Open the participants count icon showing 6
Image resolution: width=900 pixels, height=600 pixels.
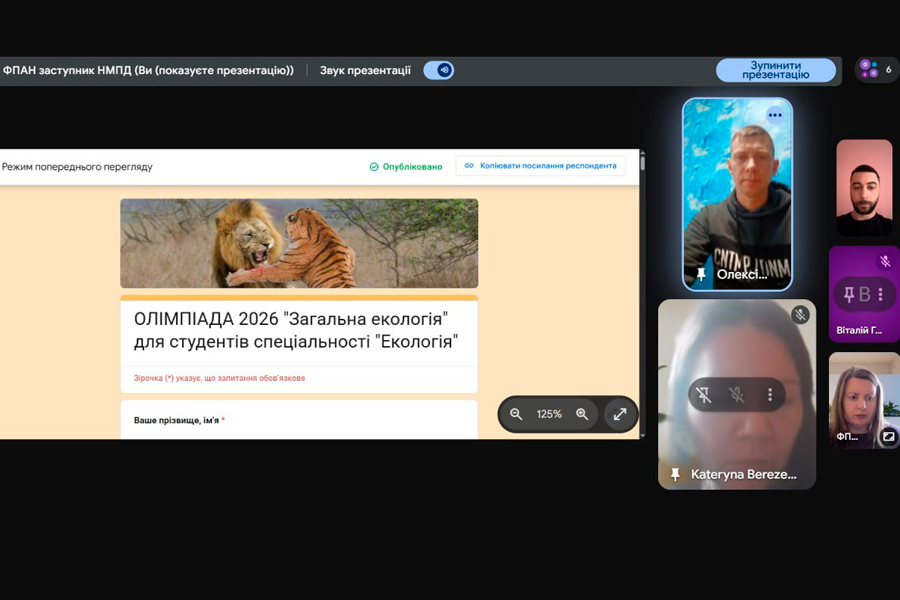click(876, 69)
